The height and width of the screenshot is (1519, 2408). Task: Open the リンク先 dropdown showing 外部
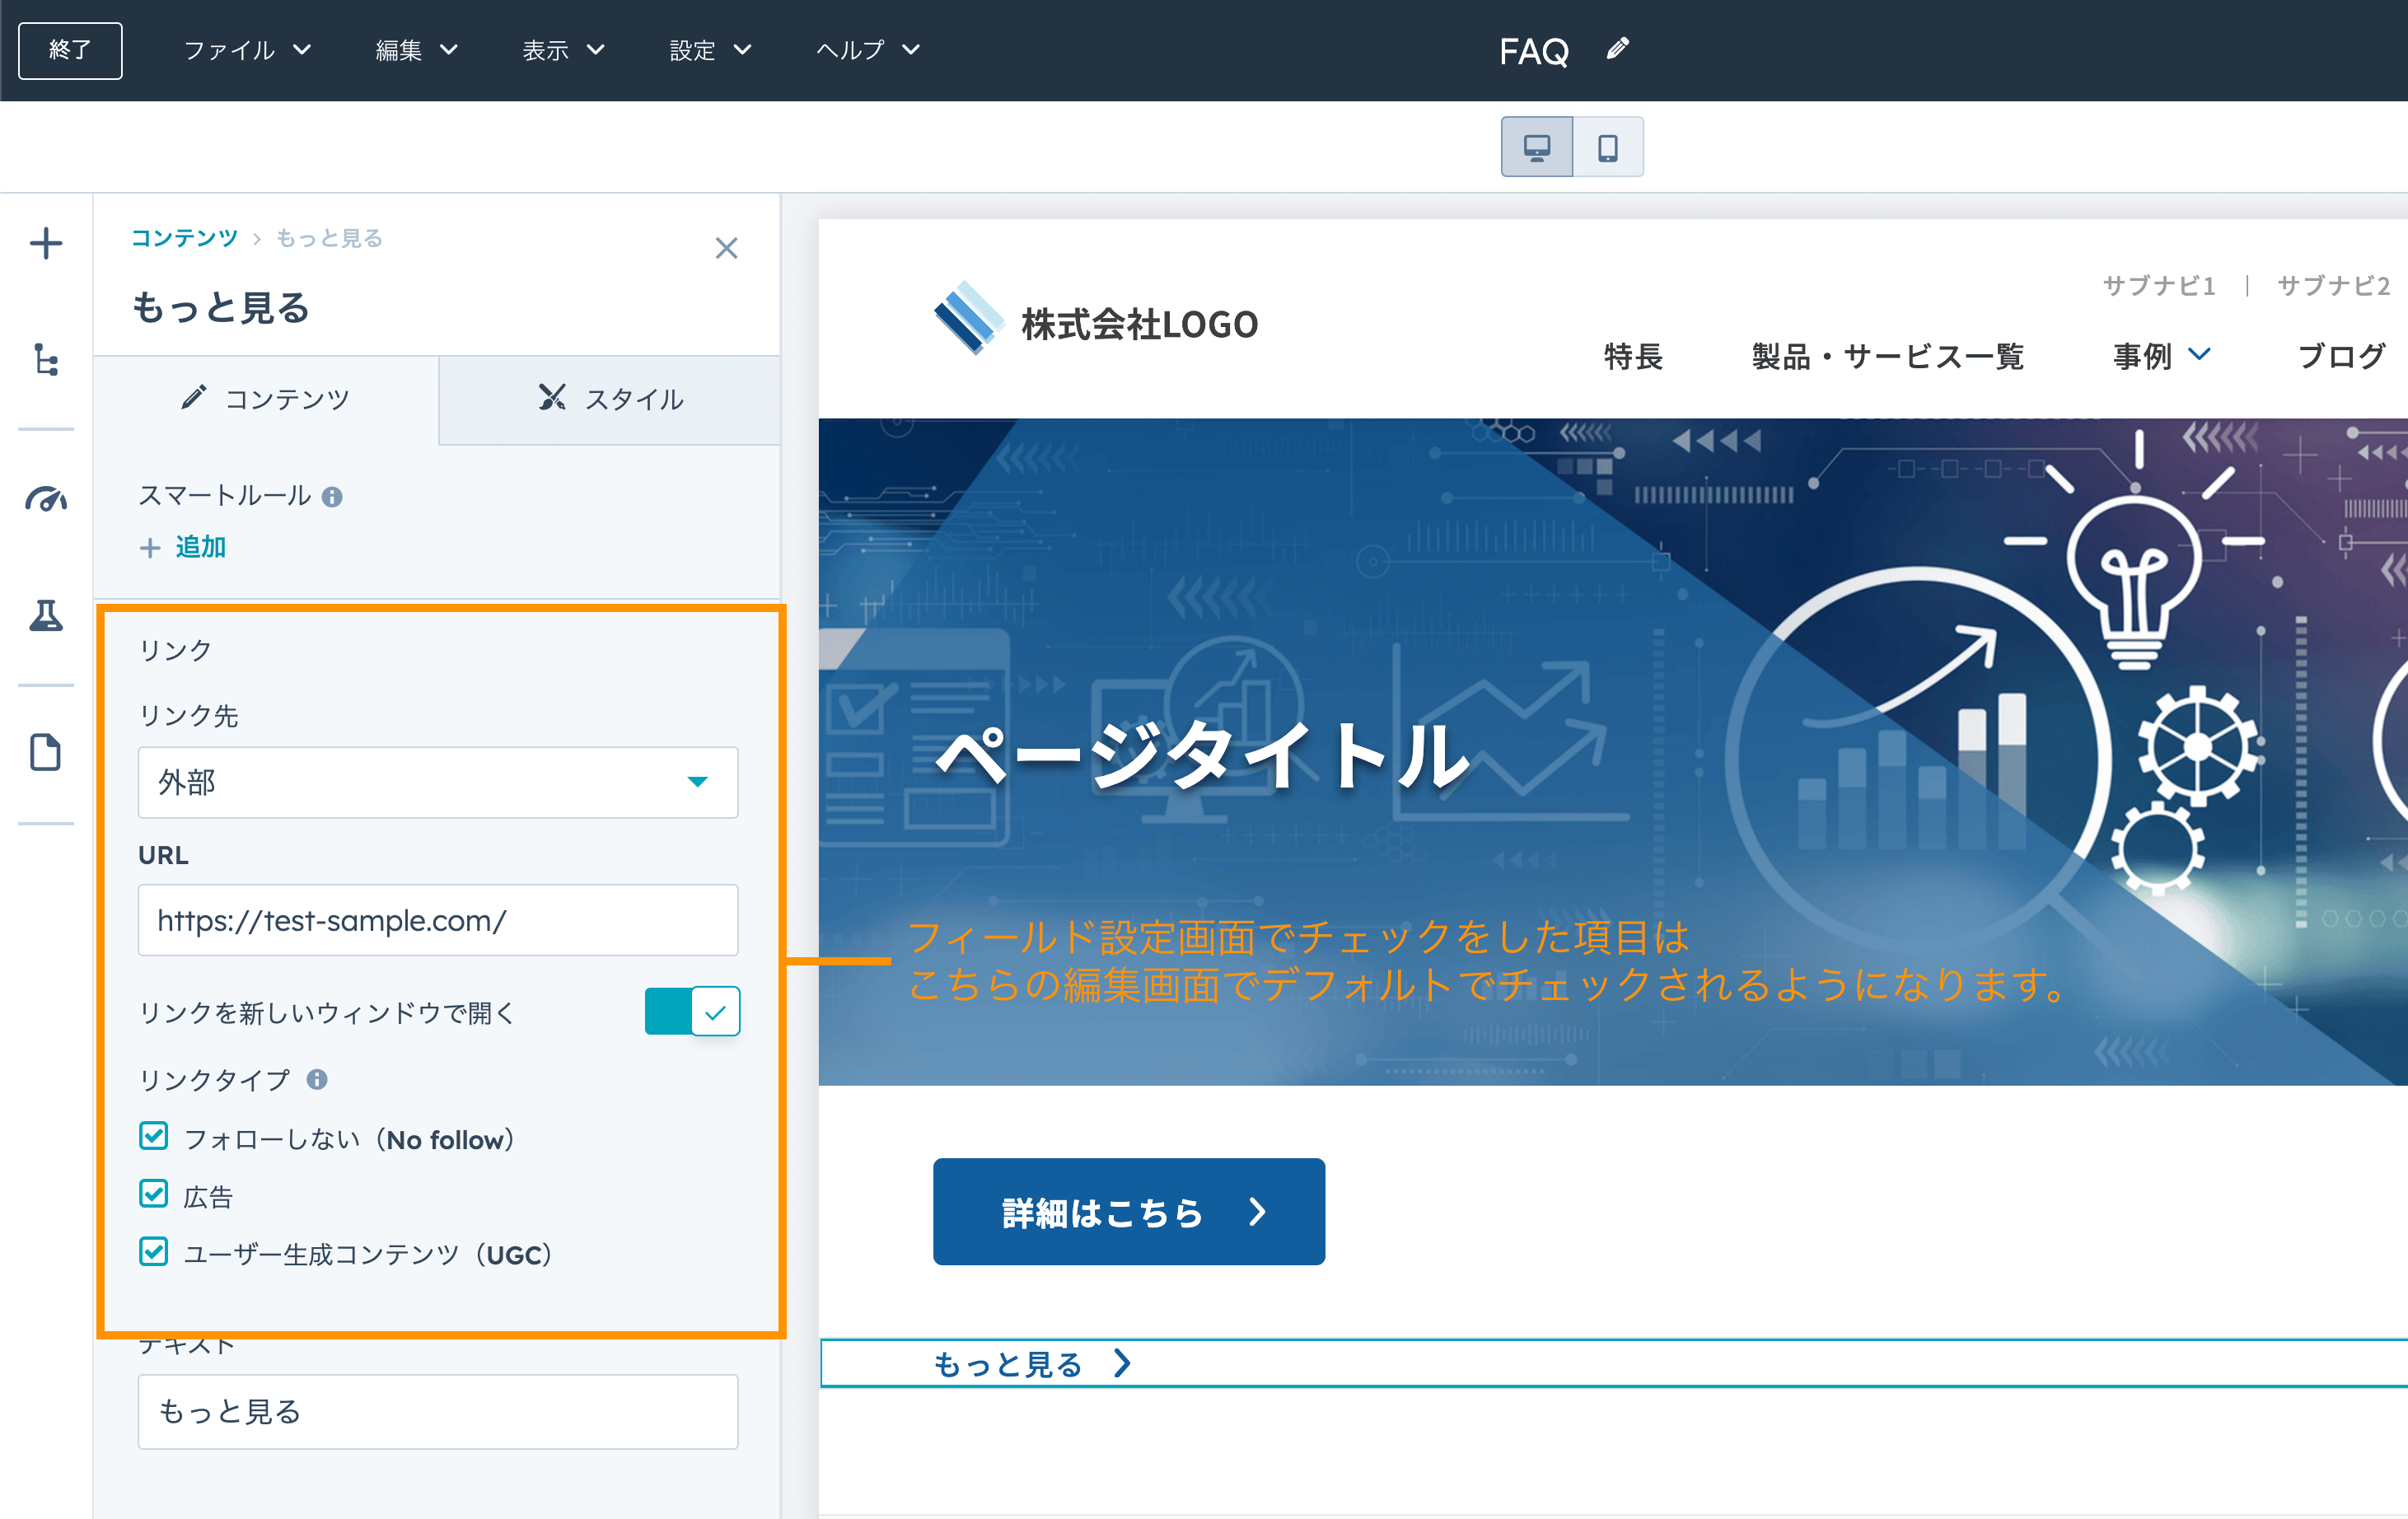coord(438,782)
